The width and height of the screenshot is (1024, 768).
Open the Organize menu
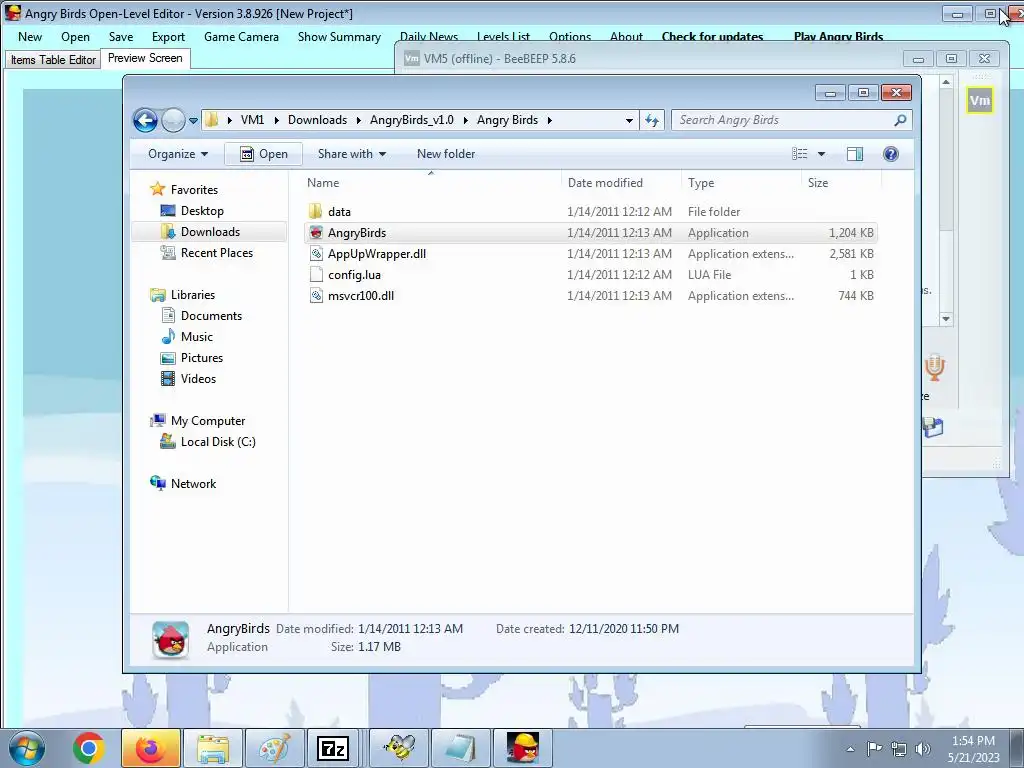click(x=178, y=154)
